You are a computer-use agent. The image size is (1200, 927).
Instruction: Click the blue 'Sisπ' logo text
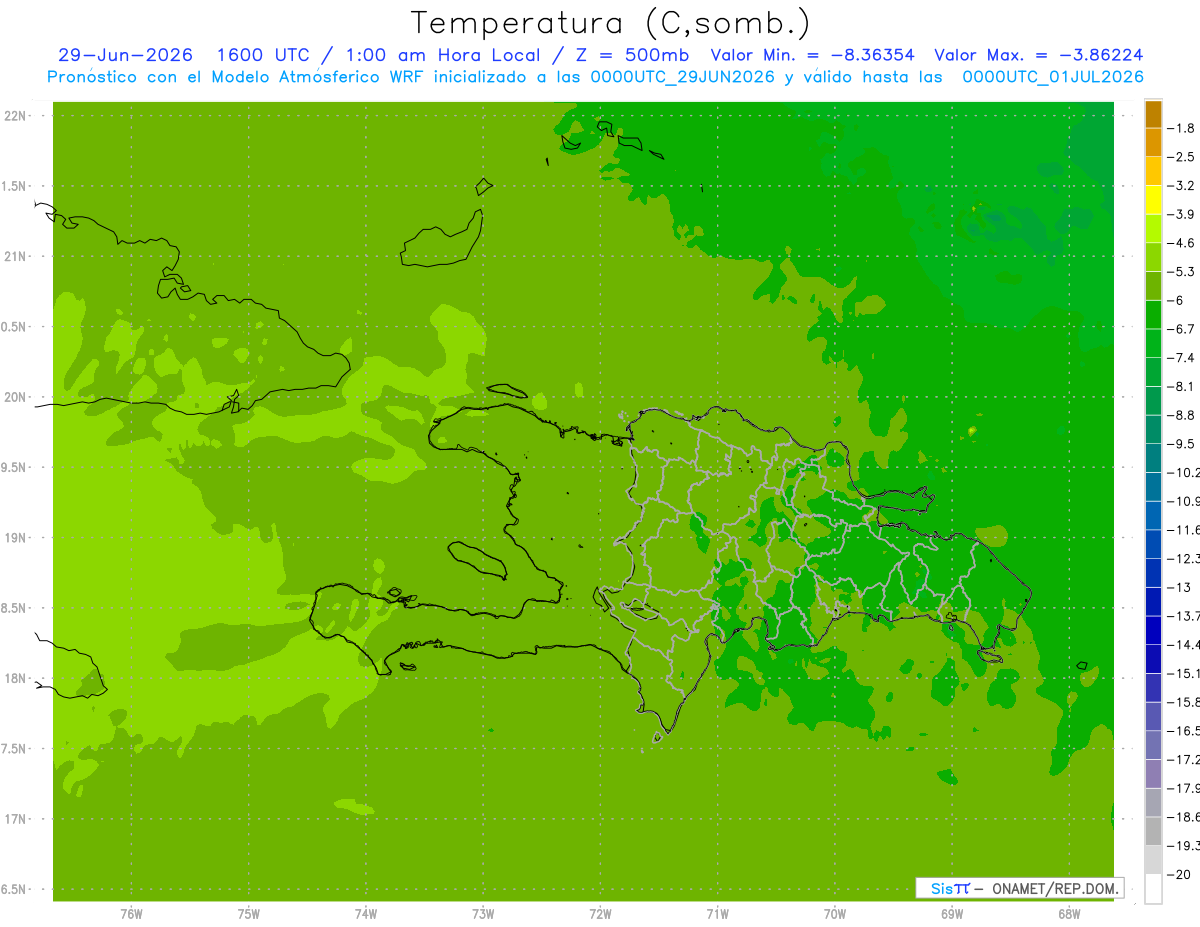[x=949, y=888]
